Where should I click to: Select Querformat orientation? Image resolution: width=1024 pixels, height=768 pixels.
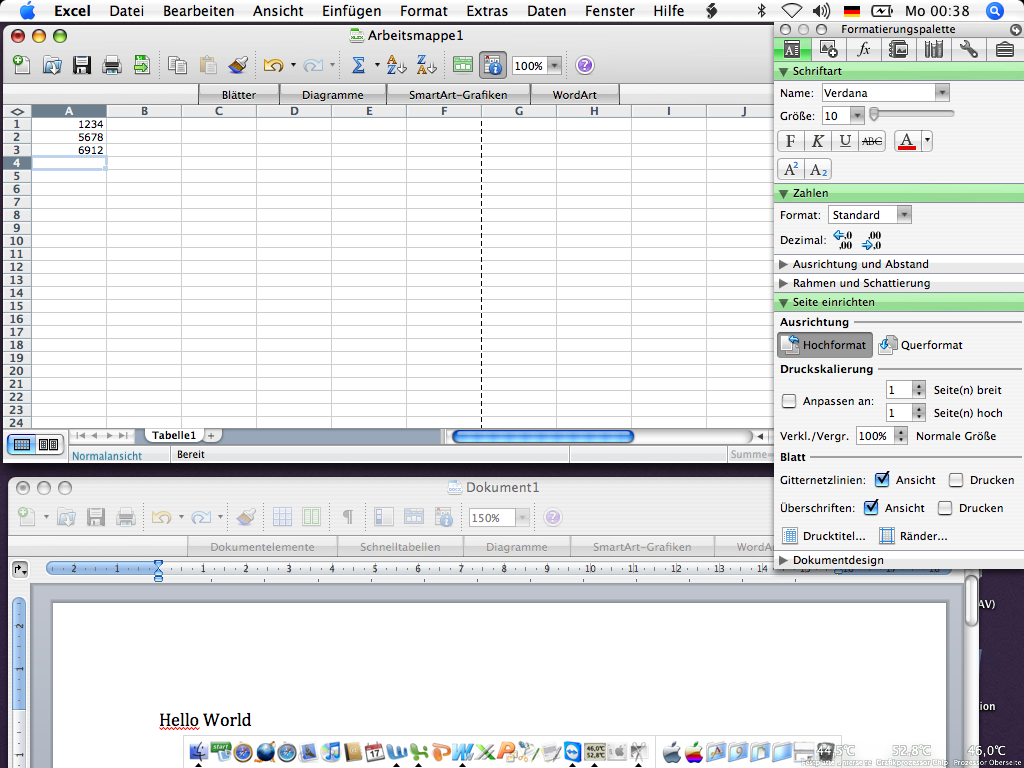click(x=920, y=345)
